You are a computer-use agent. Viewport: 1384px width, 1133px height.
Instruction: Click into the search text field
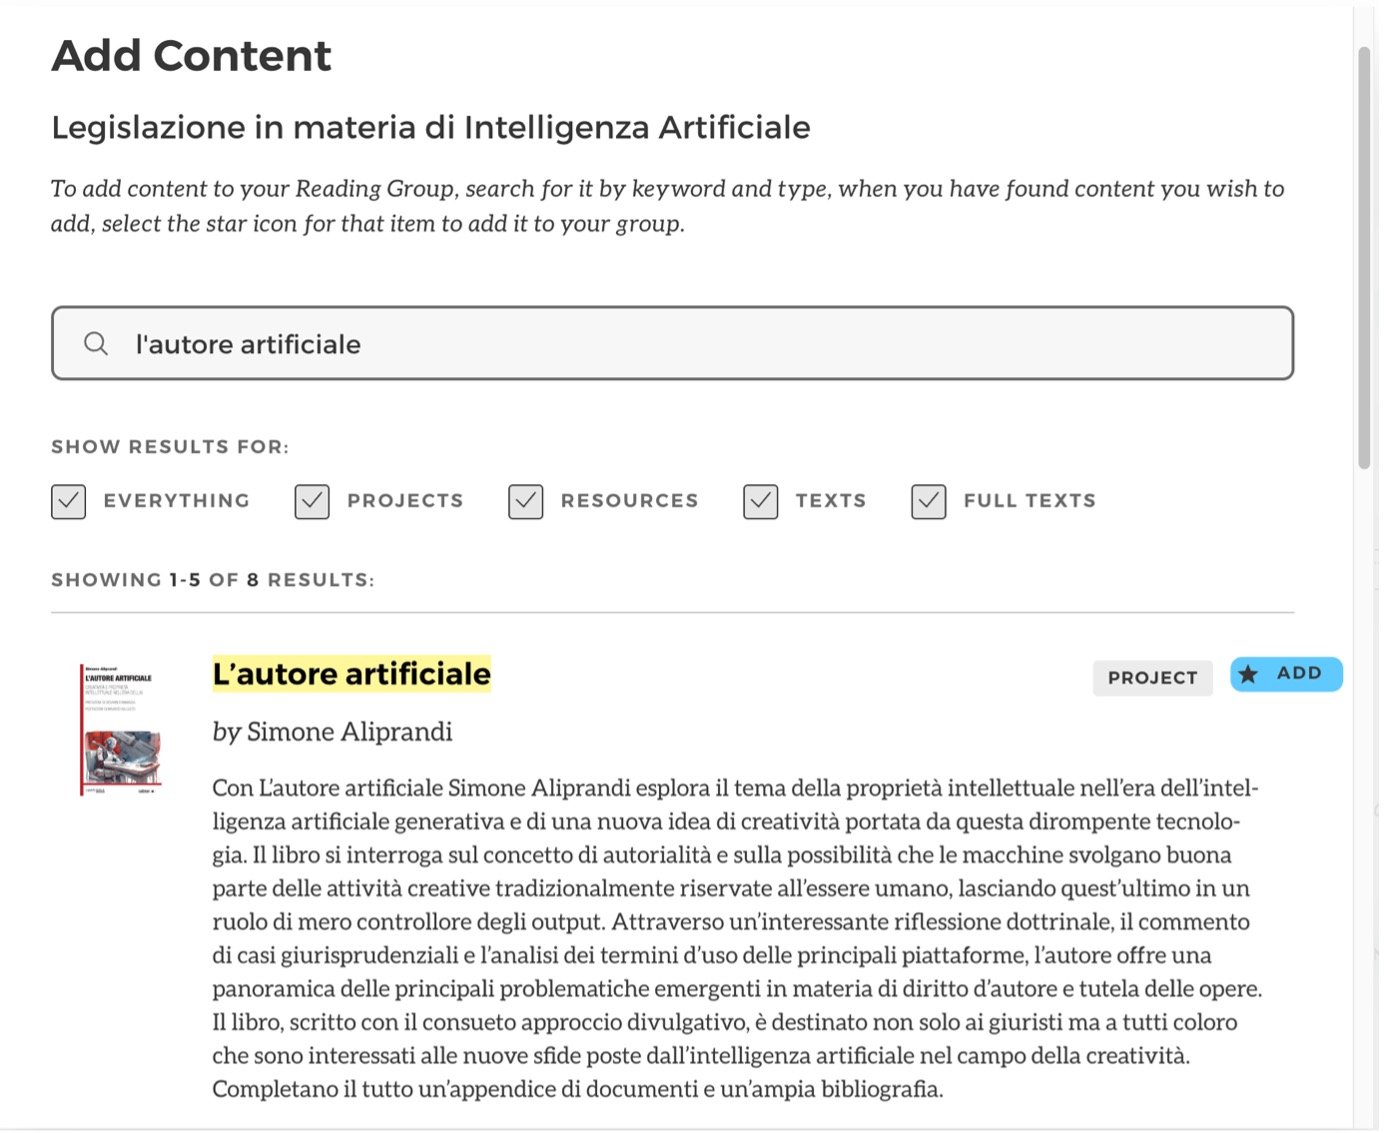pos(700,344)
